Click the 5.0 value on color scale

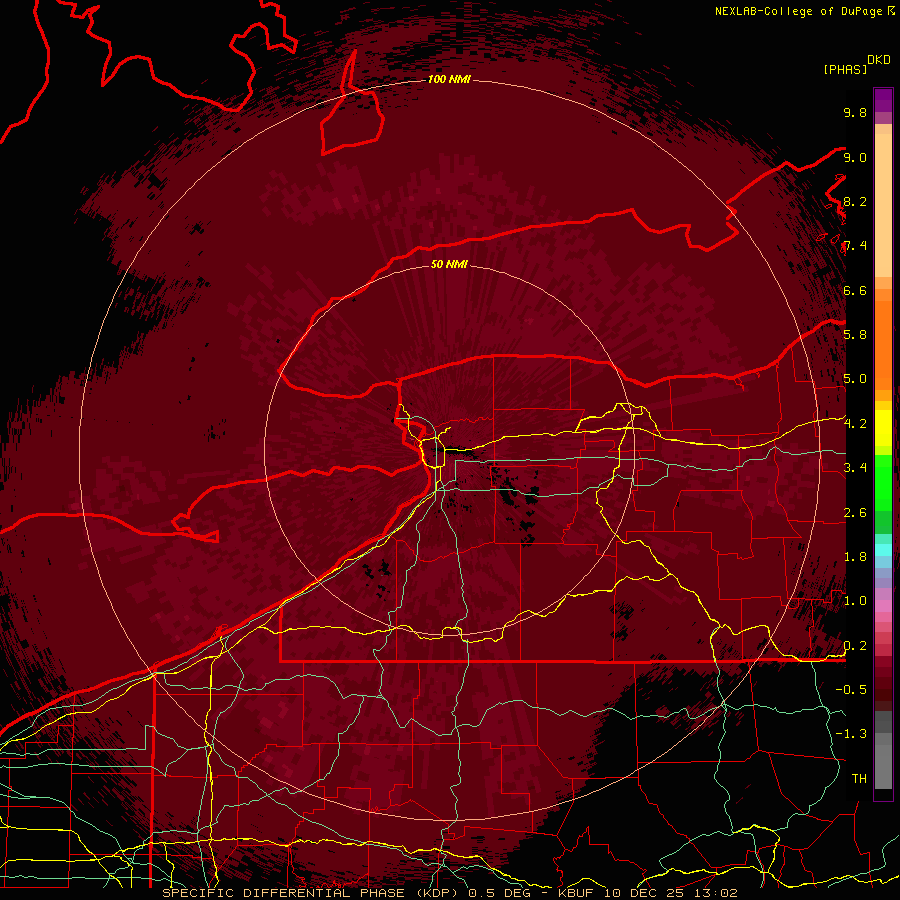[855, 379]
